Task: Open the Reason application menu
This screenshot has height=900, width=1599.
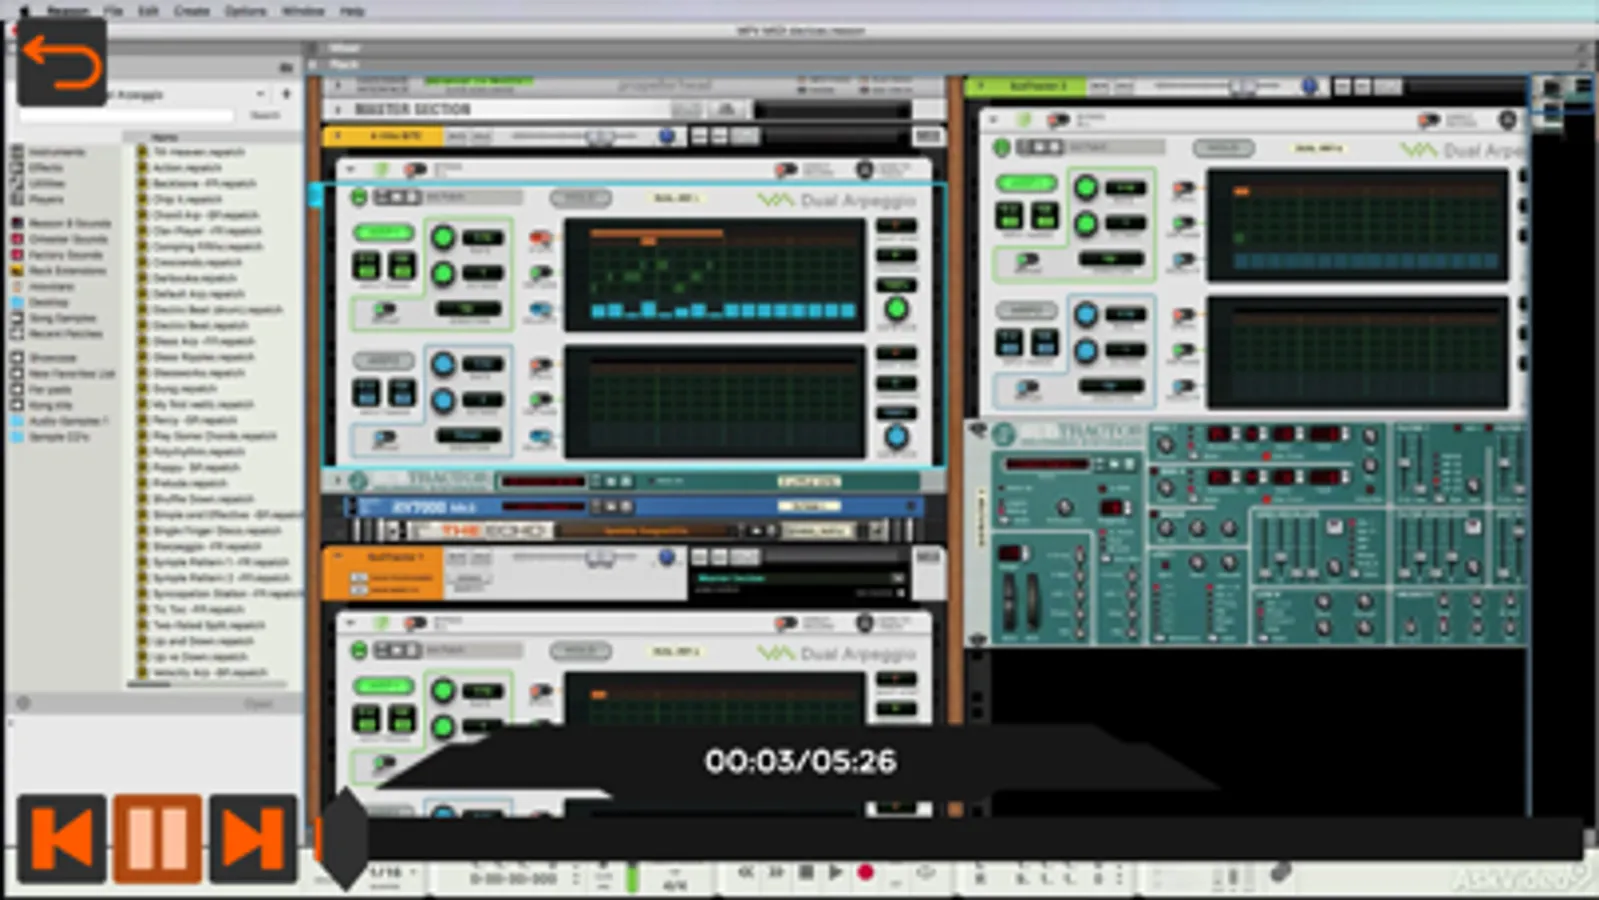Action: [x=67, y=10]
